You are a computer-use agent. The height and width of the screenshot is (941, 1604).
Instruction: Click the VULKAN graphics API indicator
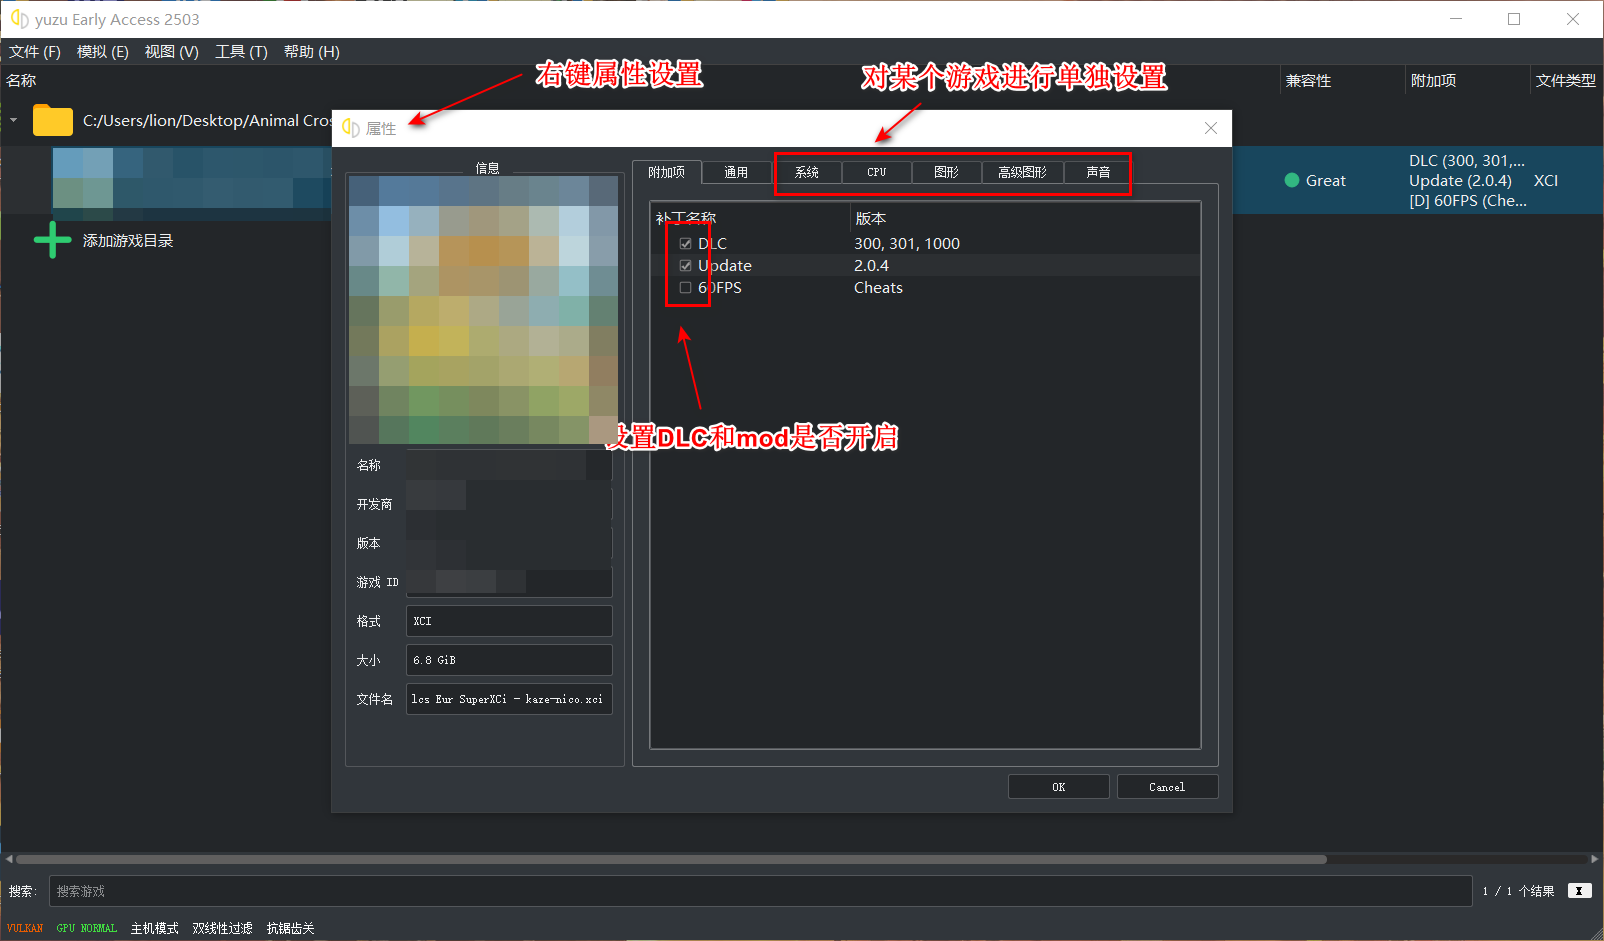[23, 928]
